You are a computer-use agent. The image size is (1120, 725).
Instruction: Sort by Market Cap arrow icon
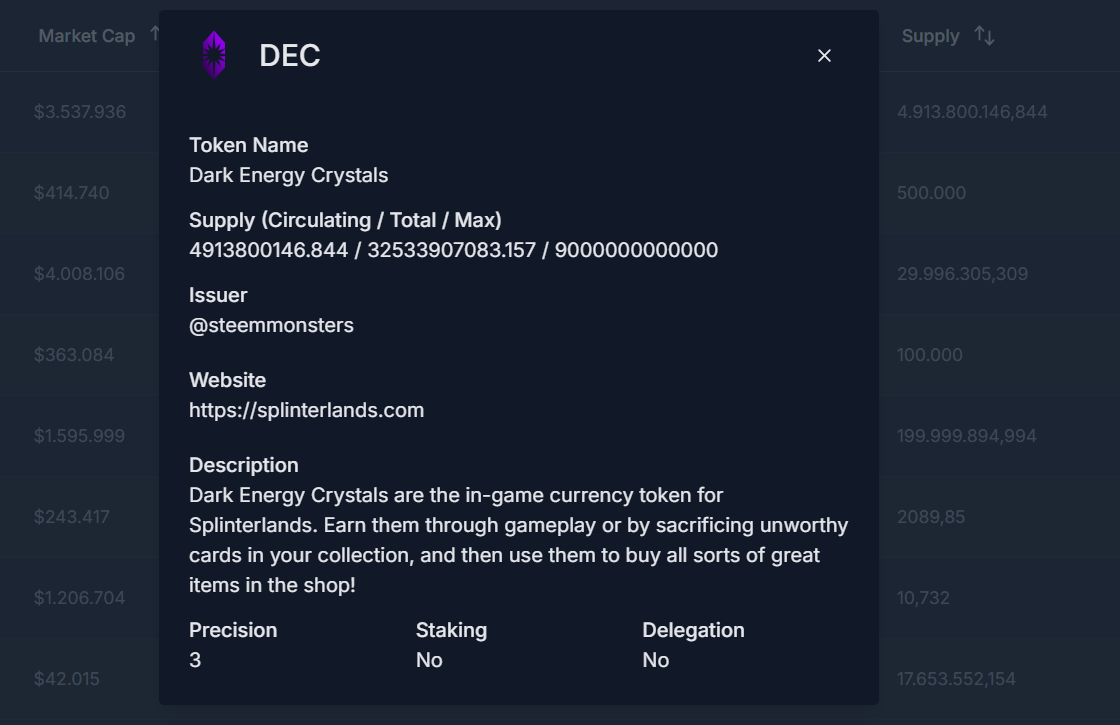(x=155, y=35)
